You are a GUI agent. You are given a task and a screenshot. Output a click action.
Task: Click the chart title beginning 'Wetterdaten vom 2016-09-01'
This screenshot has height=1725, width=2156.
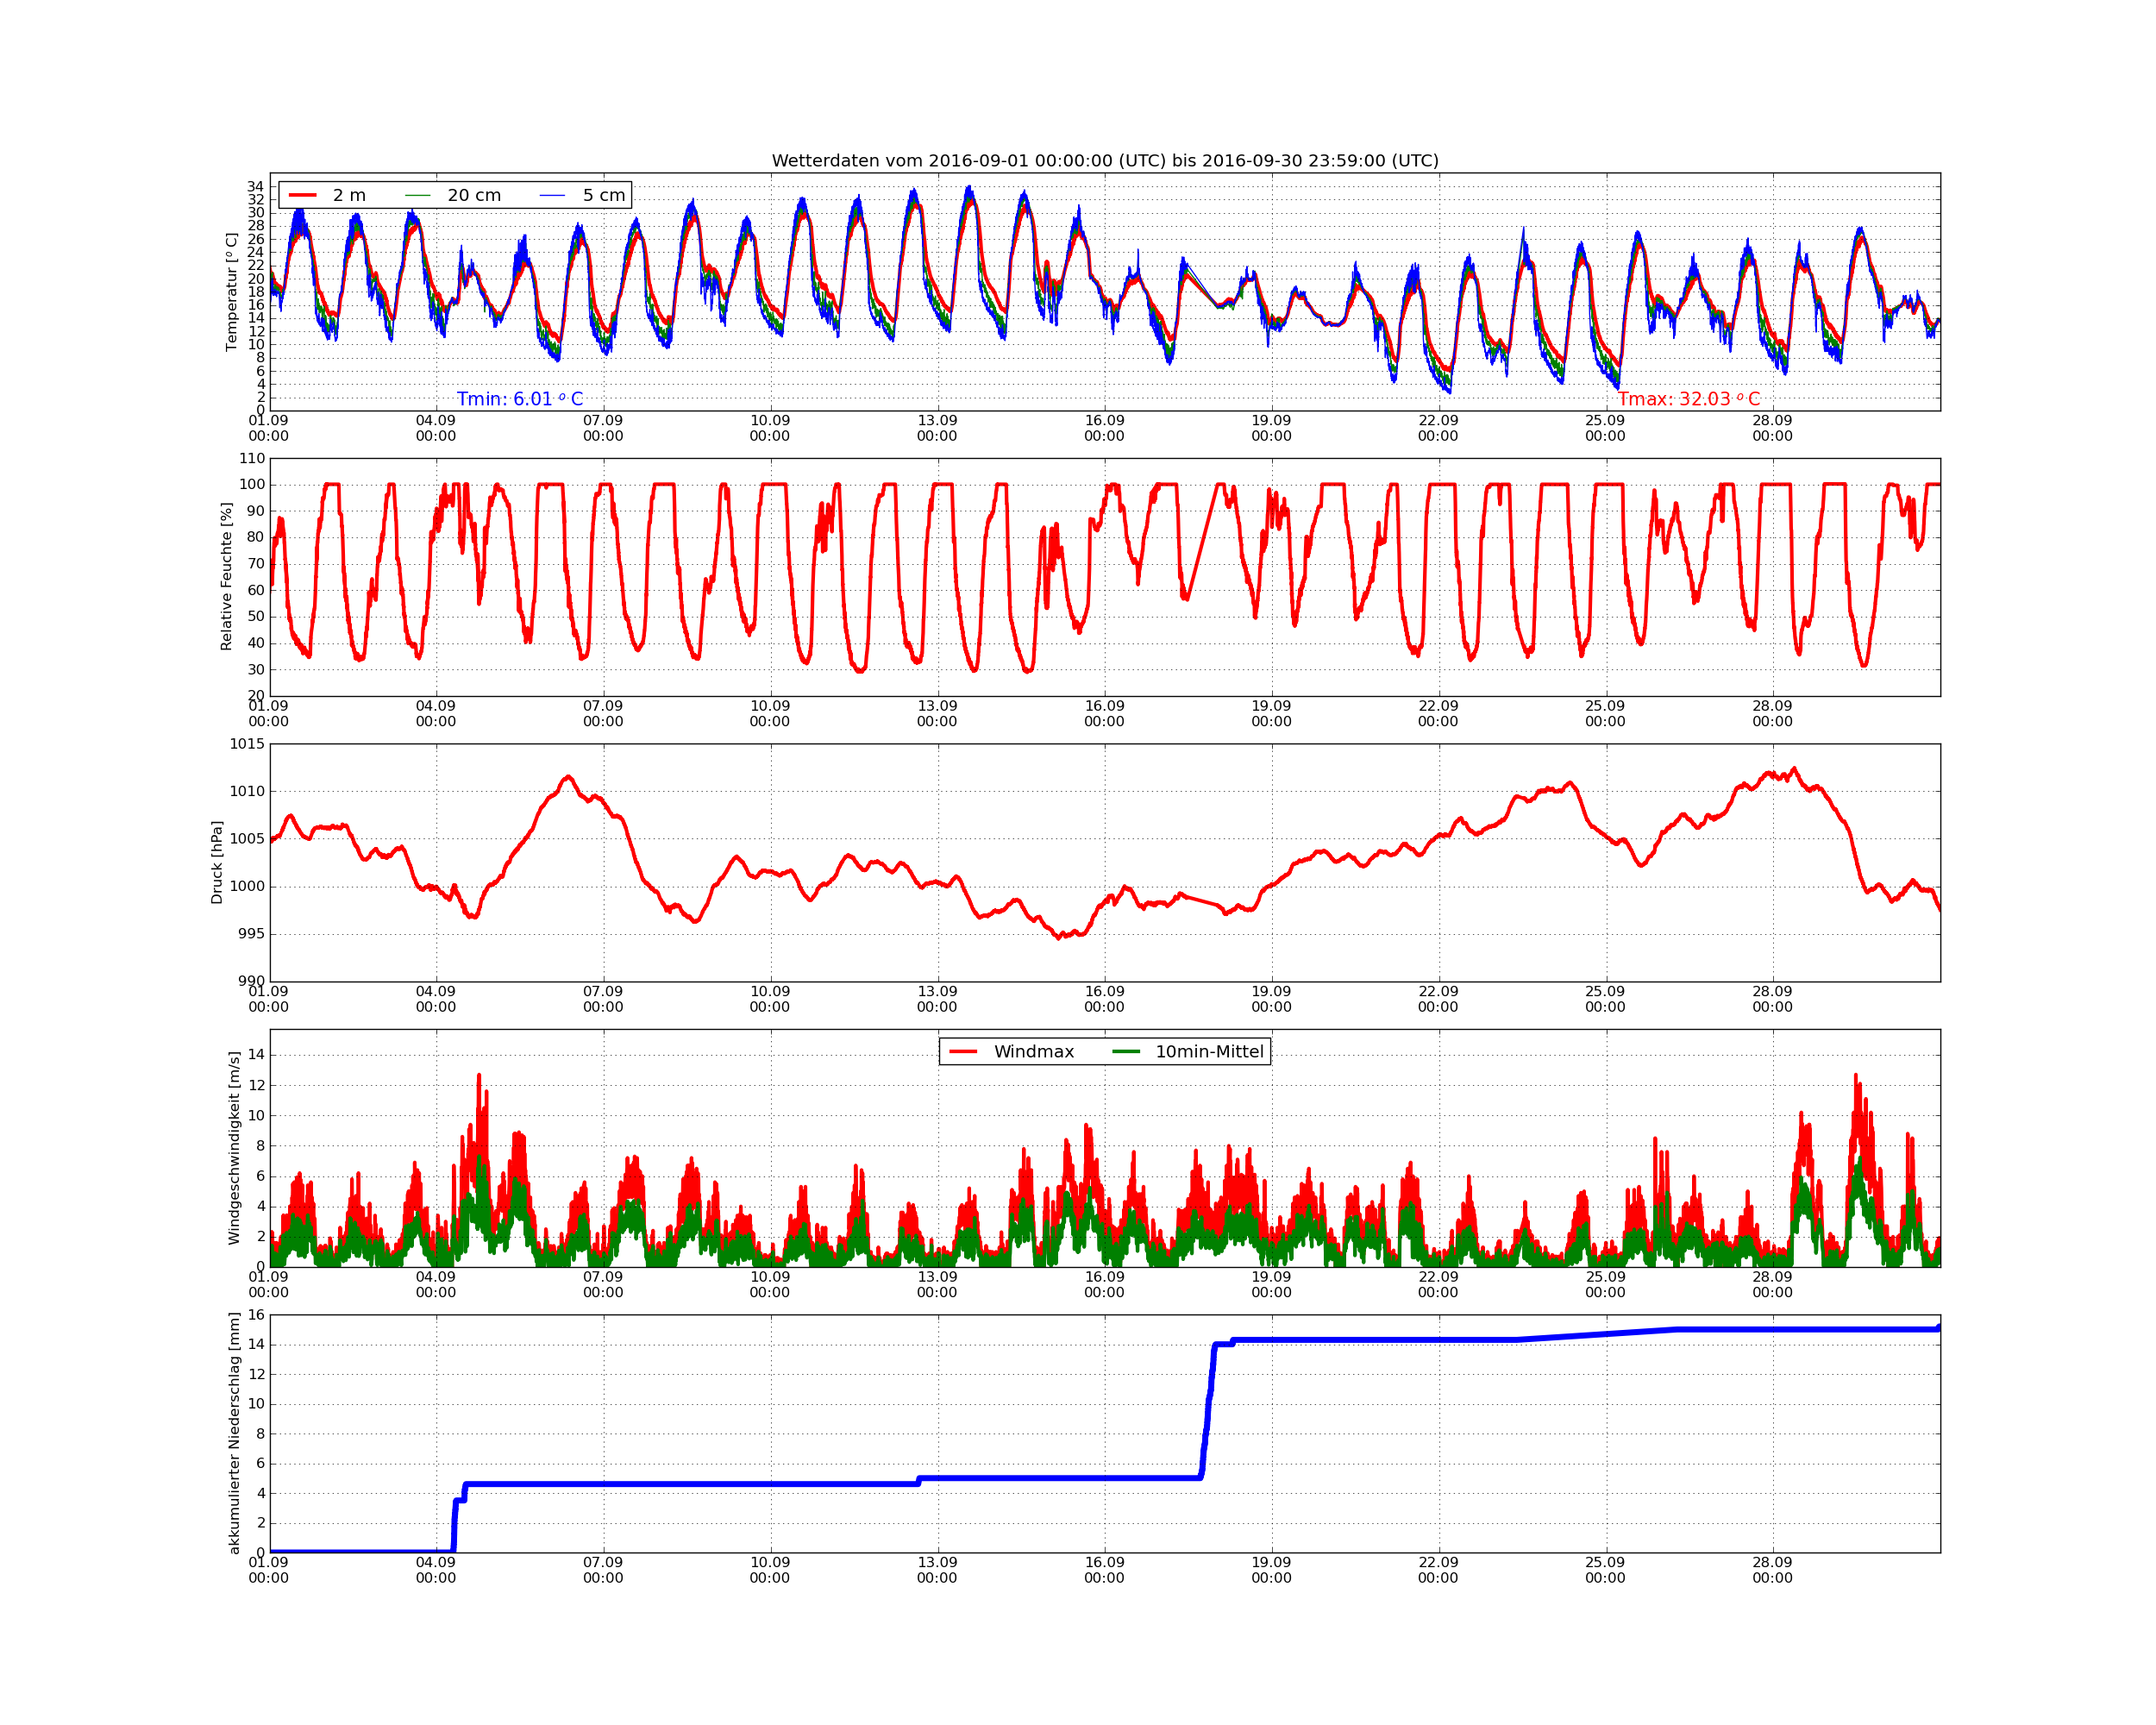(x=1105, y=161)
